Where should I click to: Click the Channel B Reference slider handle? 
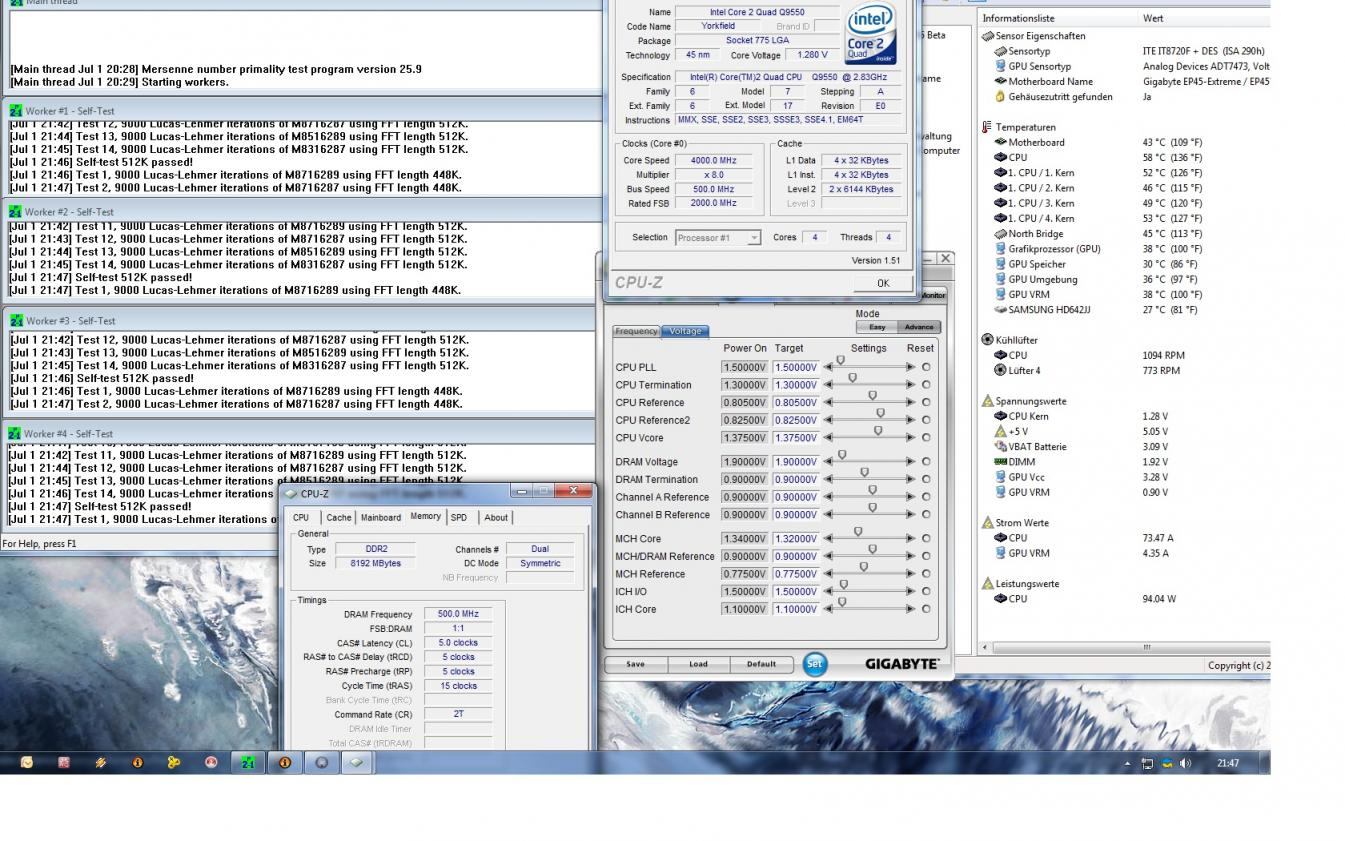(872, 509)
